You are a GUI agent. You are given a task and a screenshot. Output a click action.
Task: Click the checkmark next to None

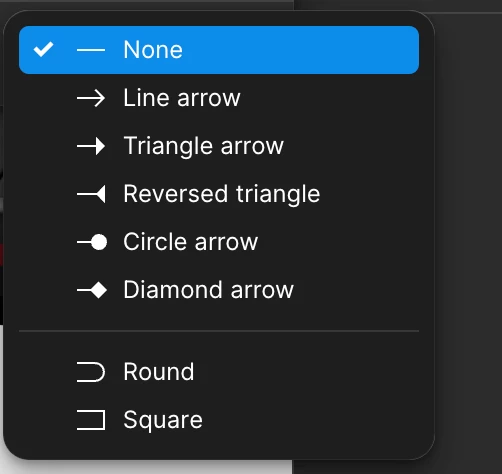point(43,49)
